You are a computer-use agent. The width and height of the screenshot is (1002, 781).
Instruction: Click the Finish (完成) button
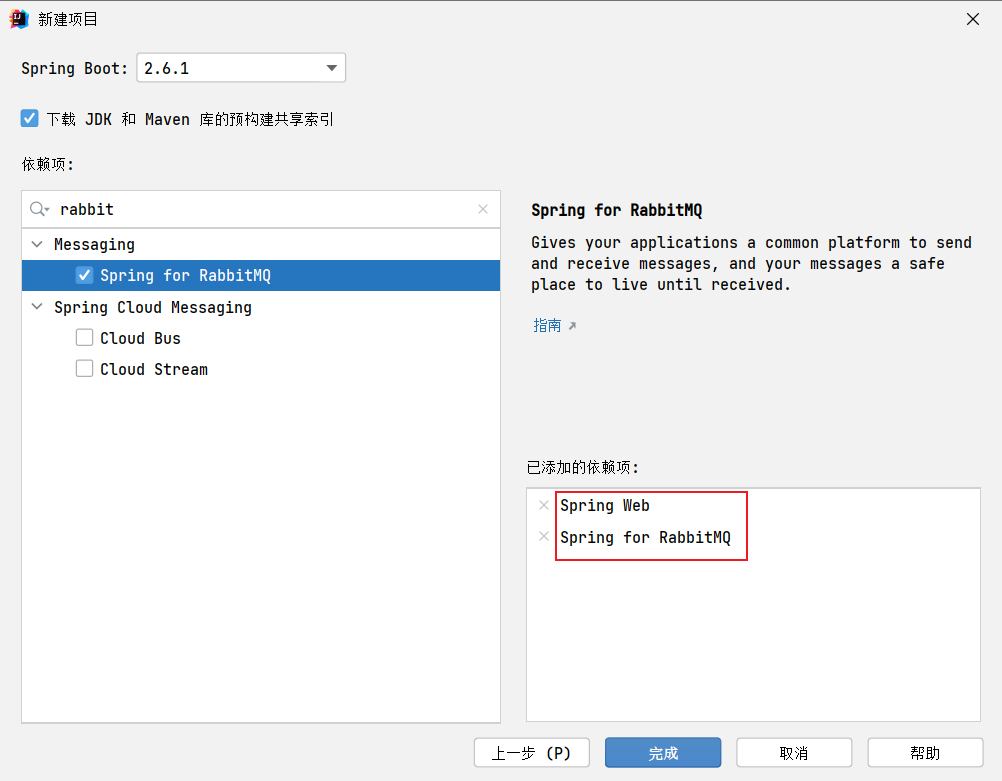(x=663, y=753)
